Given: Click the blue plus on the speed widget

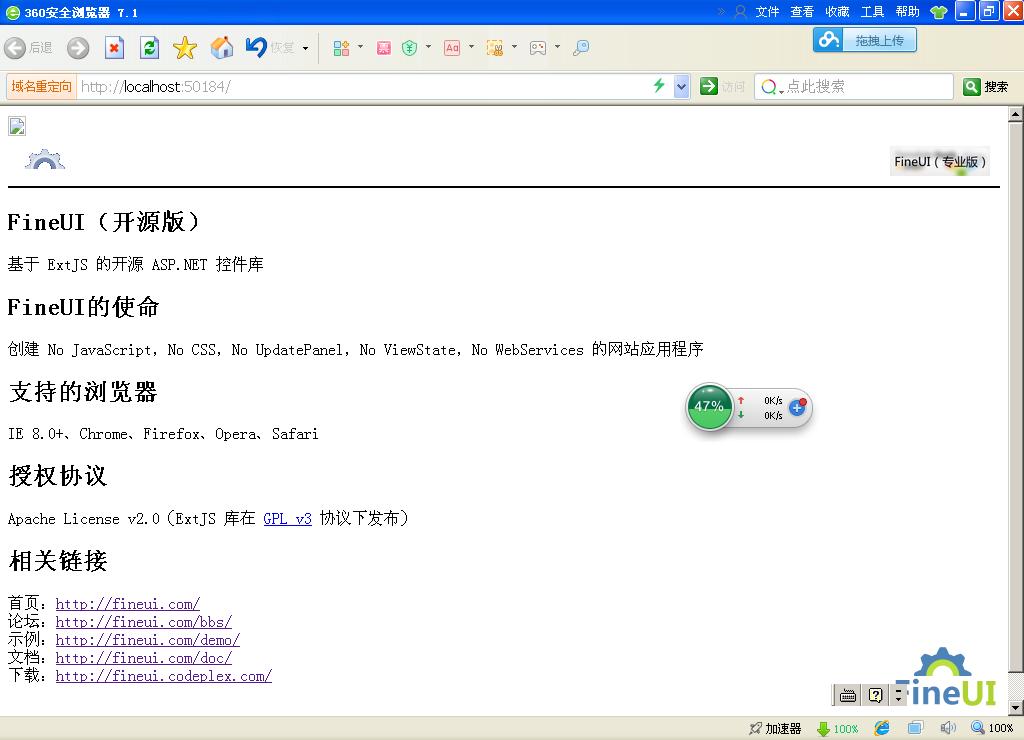Looking at the screenshot, I should click(x=797, y=408).
